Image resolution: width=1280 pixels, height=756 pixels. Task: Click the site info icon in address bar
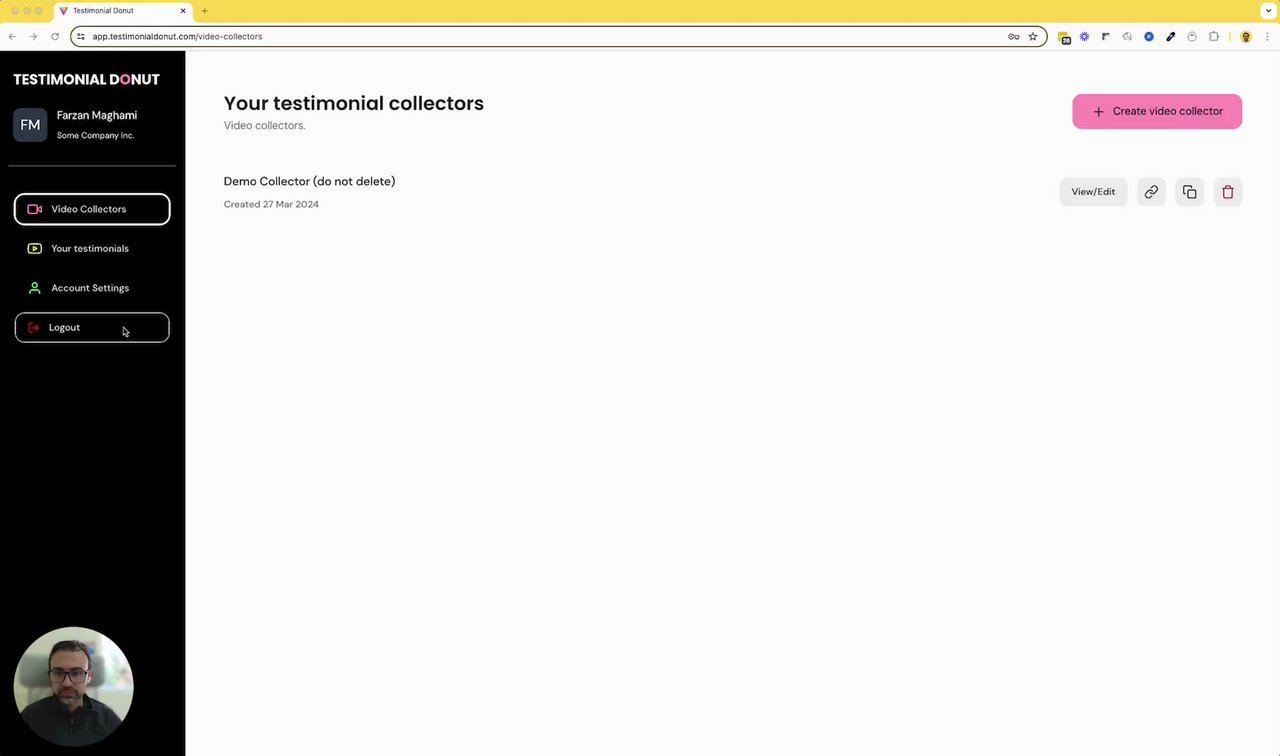pos(81,37)
